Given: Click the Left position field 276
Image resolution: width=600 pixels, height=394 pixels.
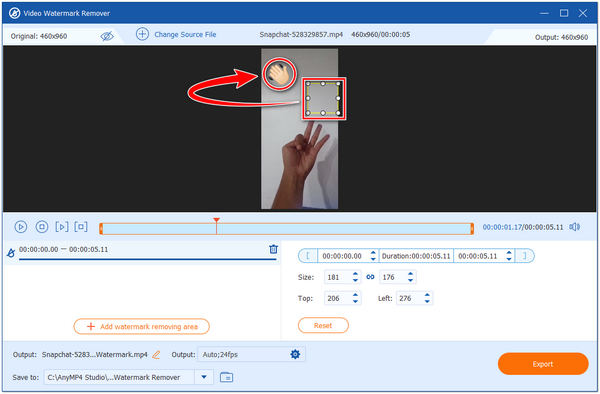Looking at the screenshot, I should 409,298.
